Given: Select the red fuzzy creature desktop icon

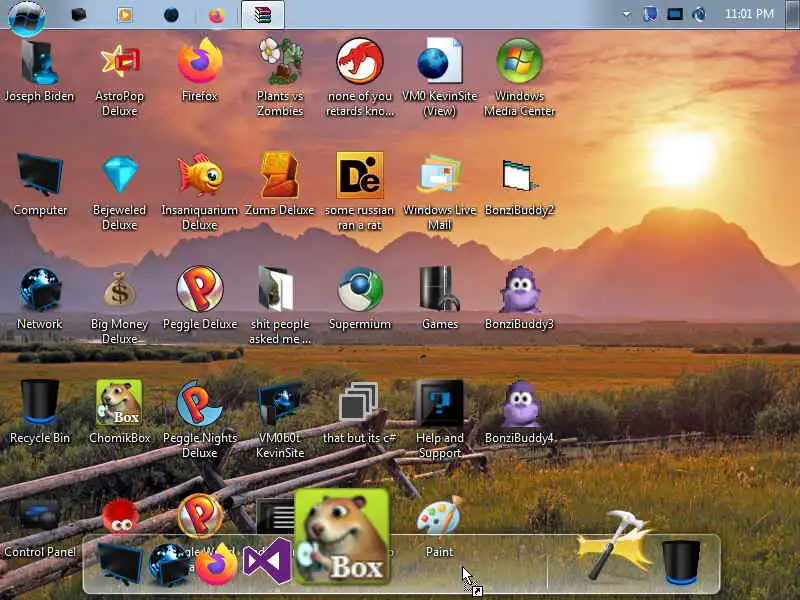Looking at the screenshot, I should pyautogui.click(x=120, y=515).
